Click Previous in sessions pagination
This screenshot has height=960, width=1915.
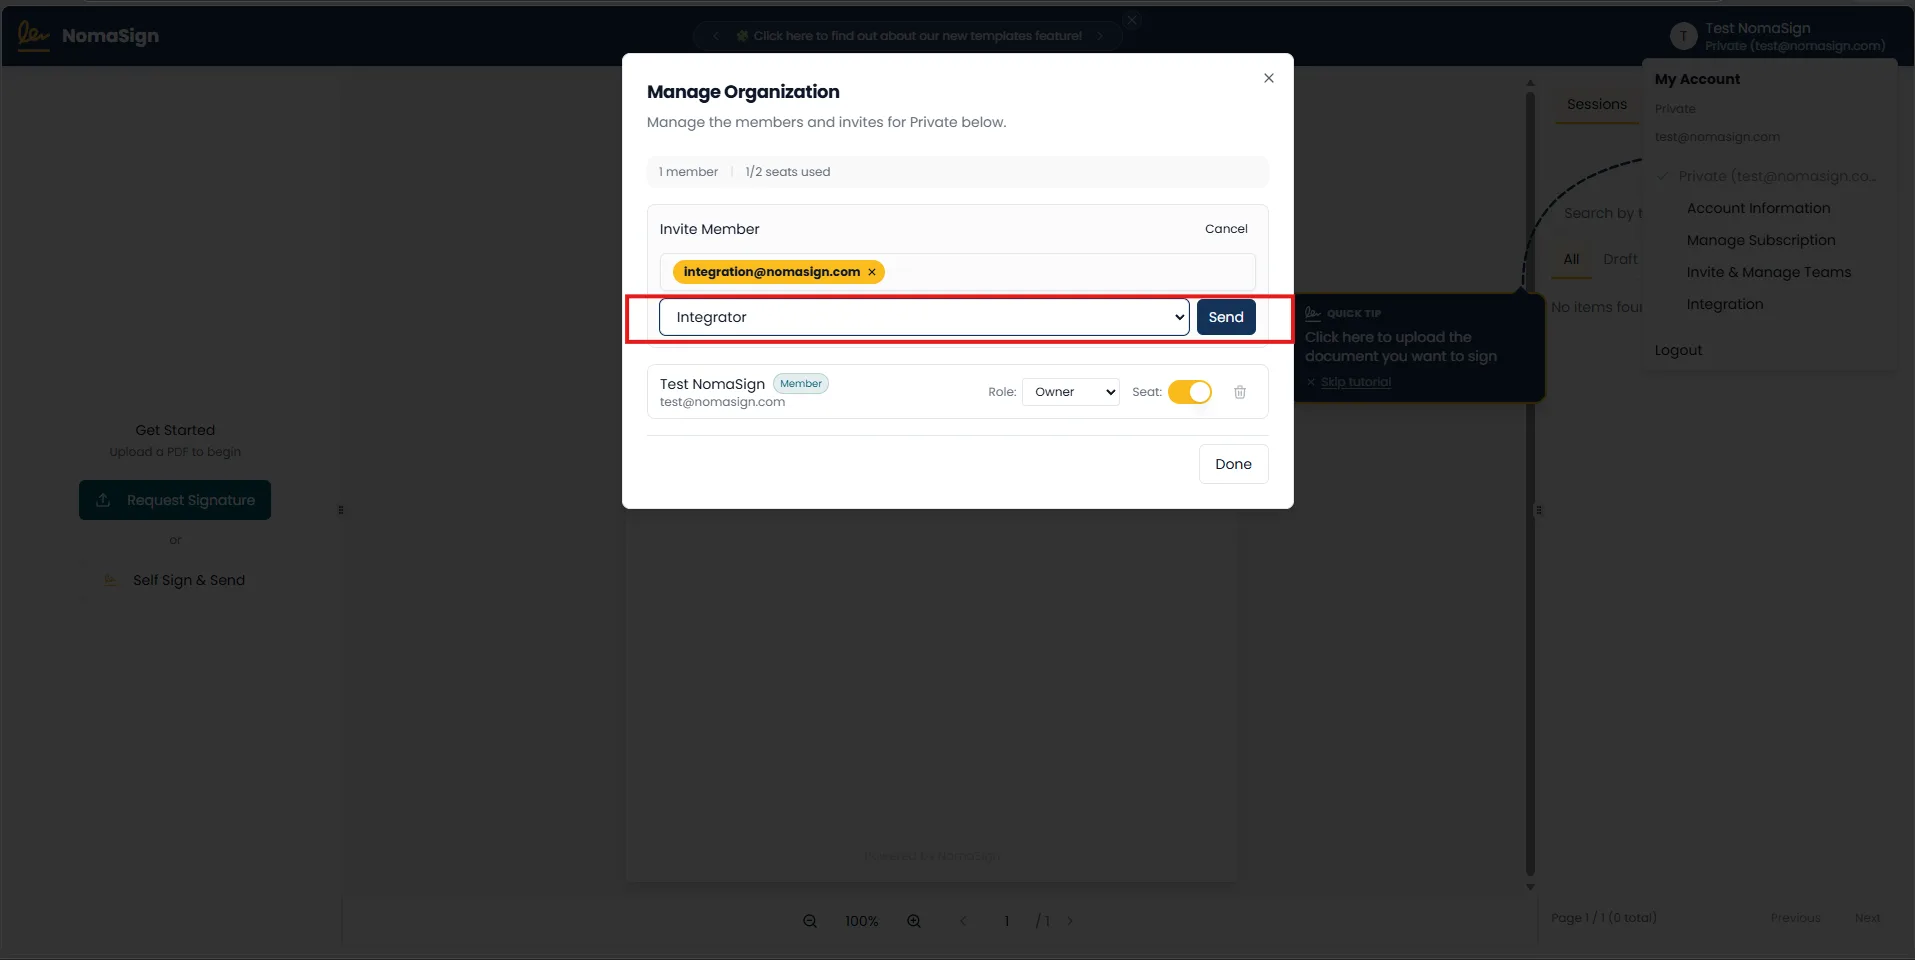(1795, 918)
